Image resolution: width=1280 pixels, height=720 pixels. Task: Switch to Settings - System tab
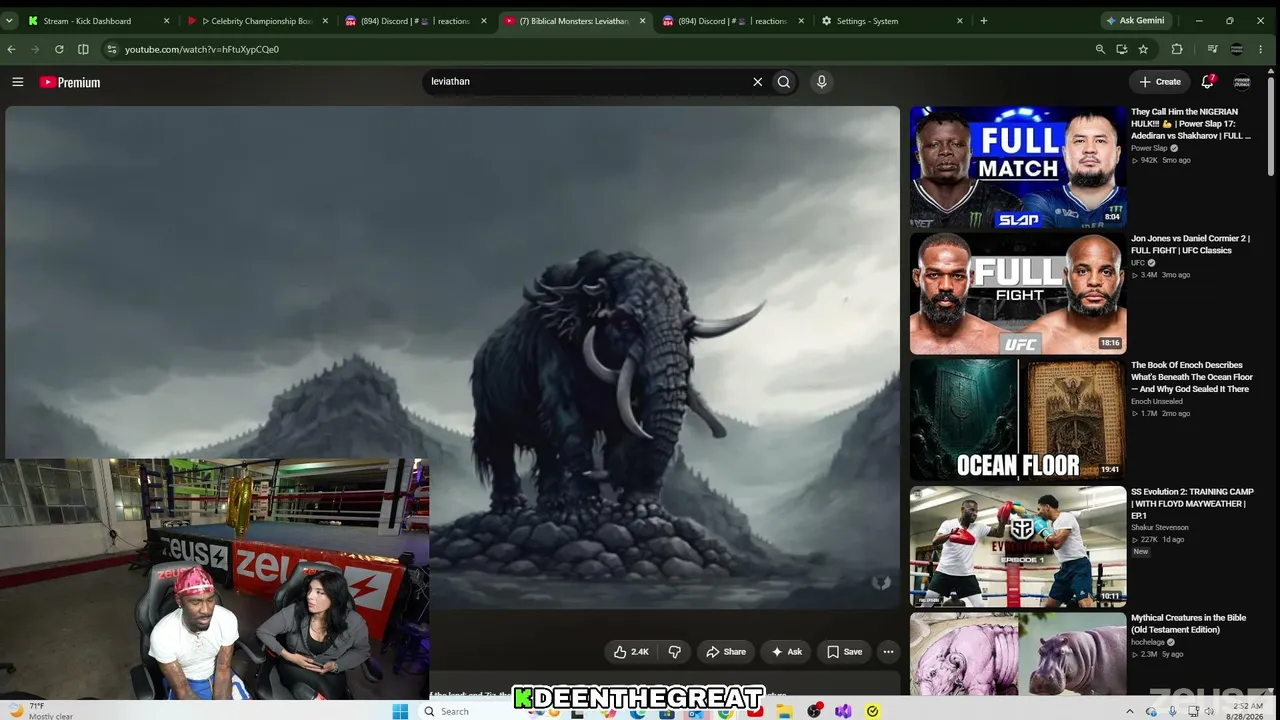click(x=892, y=20)
